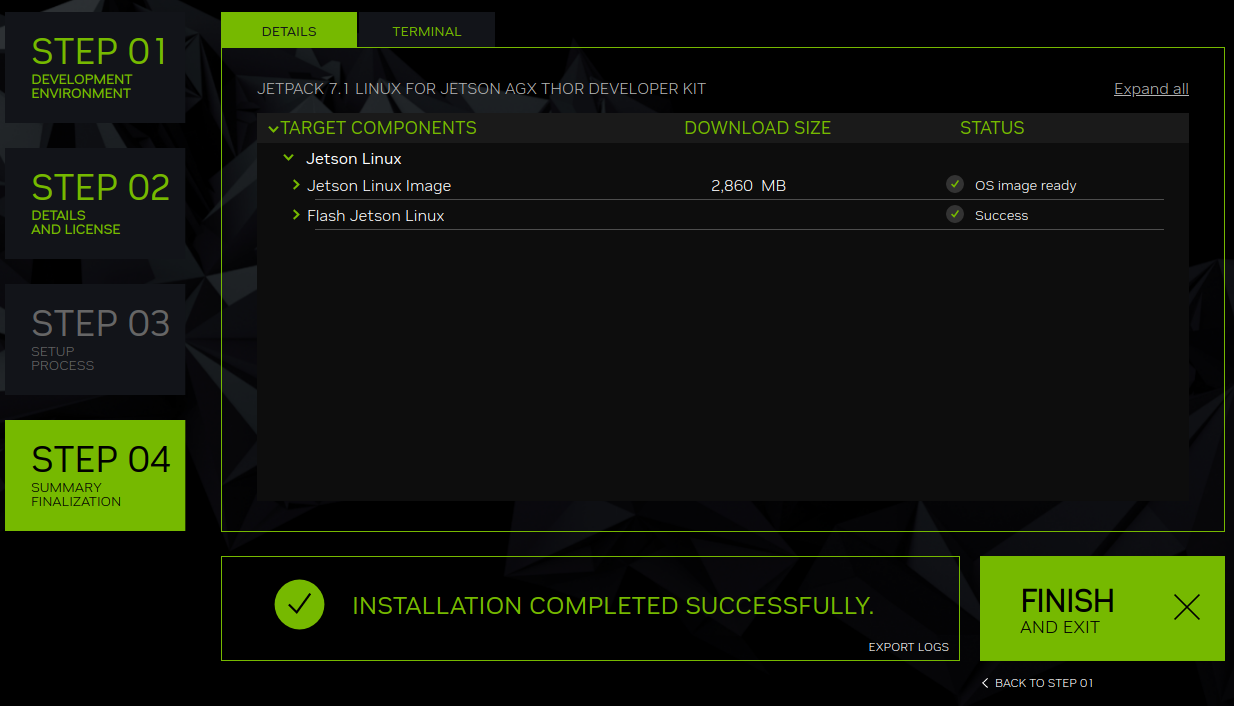Go to Step 01 Development Environment

click(95, 67)
